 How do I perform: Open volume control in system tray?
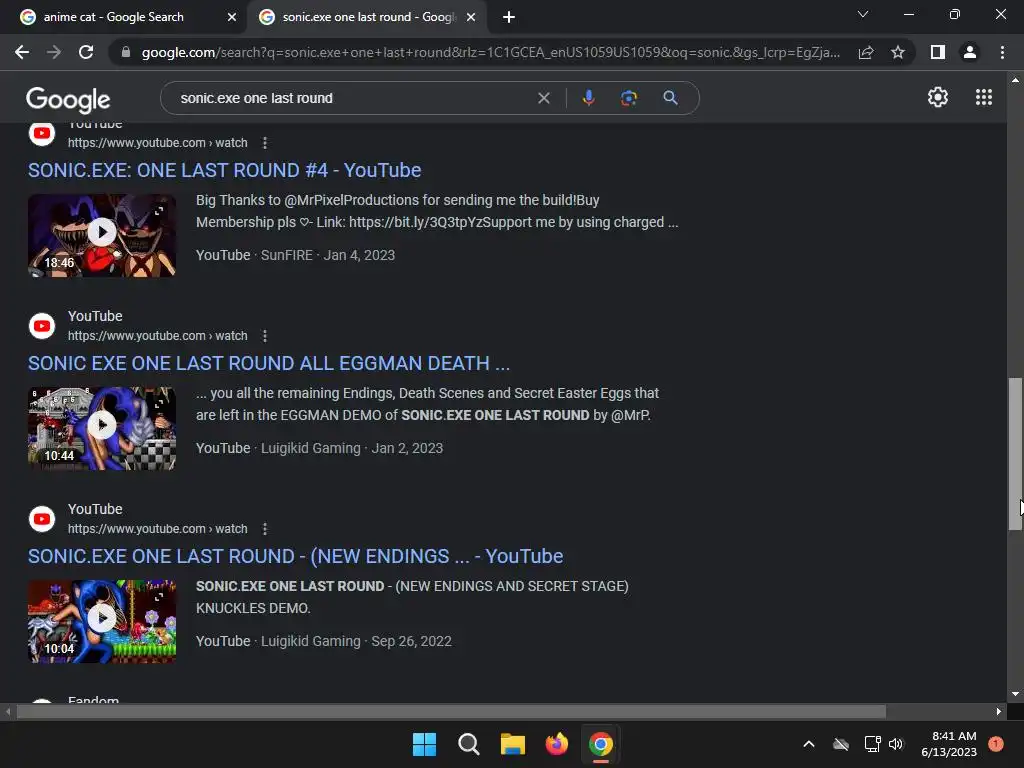point(895,744)
